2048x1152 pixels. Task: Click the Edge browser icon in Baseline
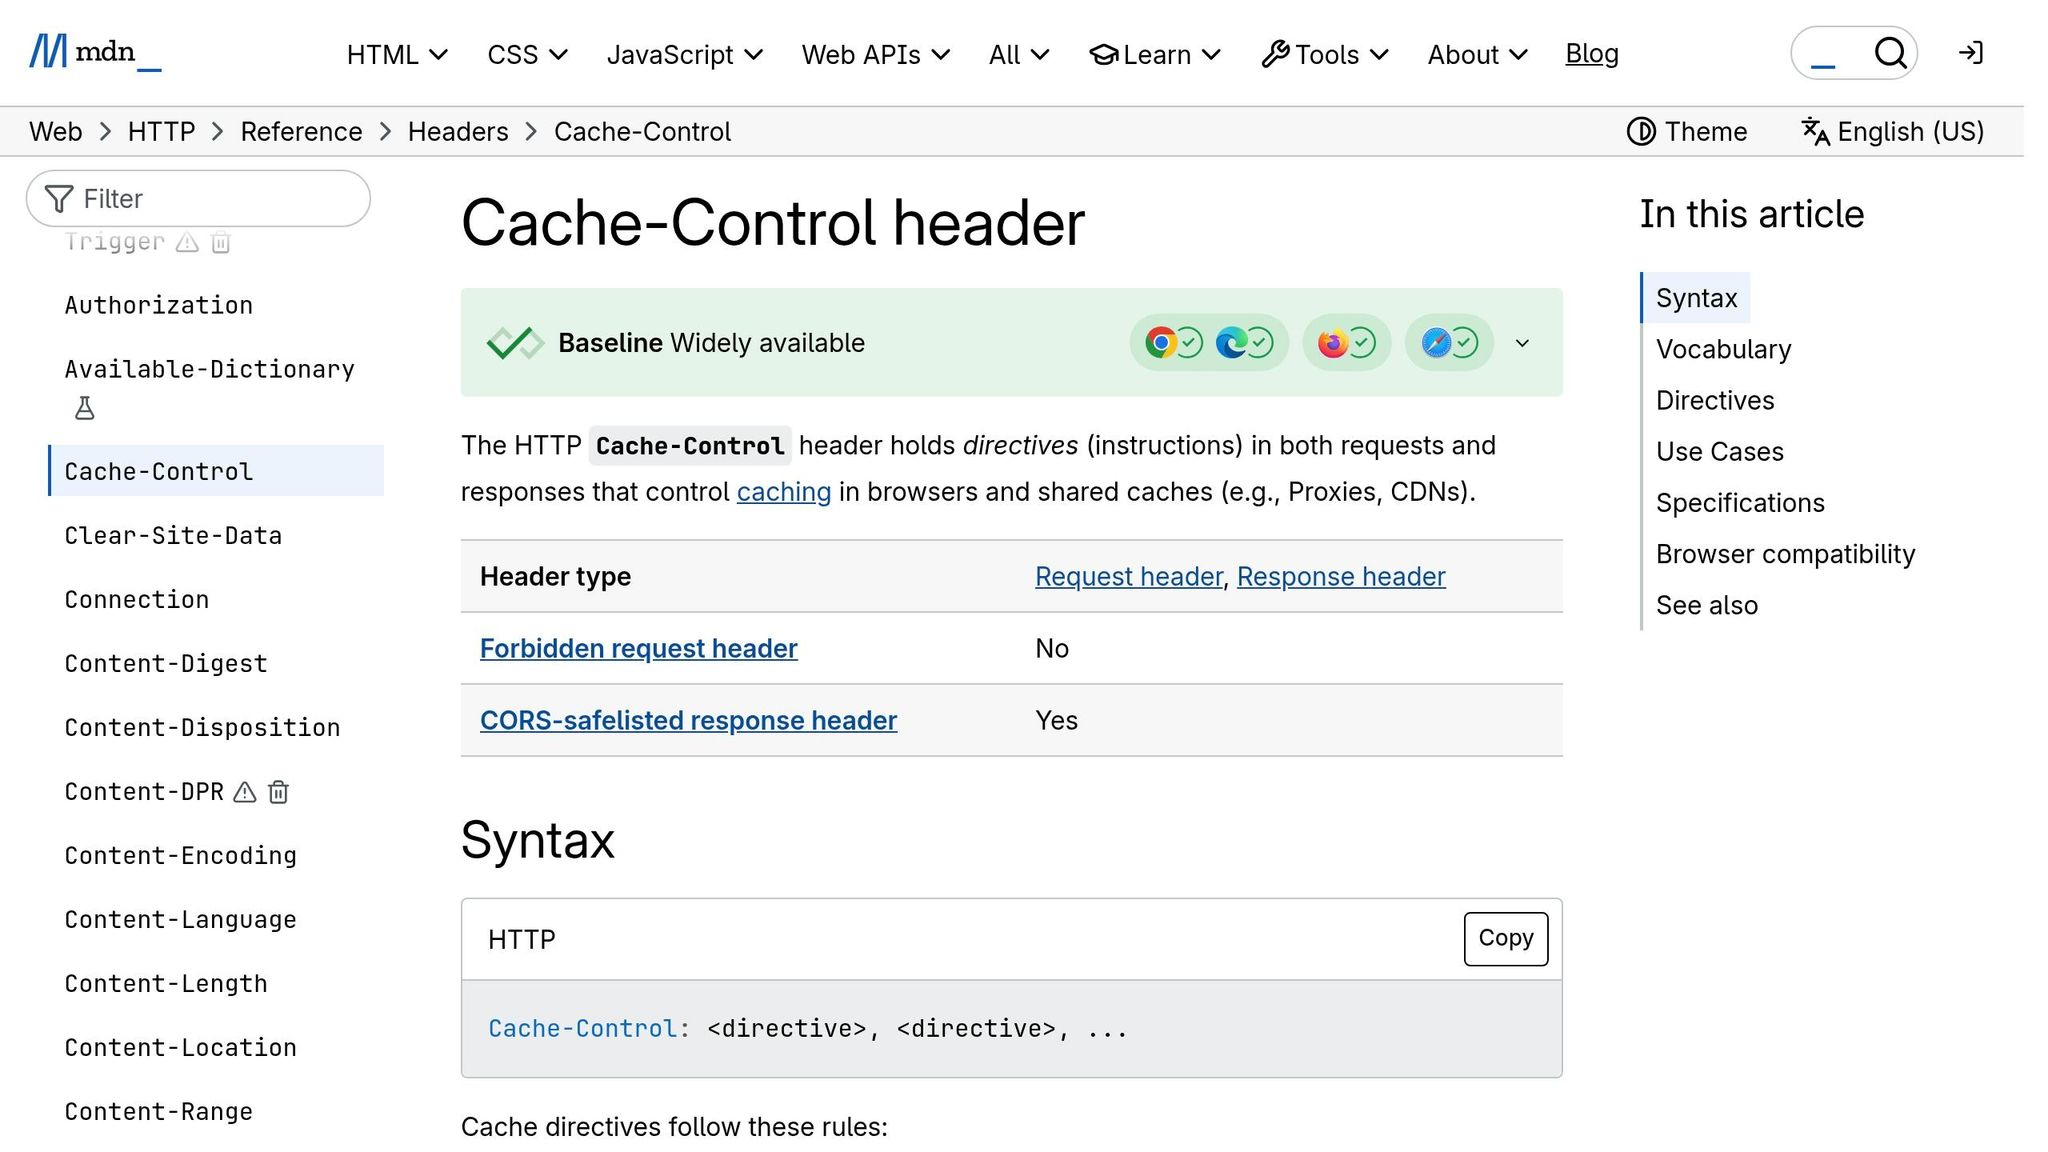tap(1231, 343)
